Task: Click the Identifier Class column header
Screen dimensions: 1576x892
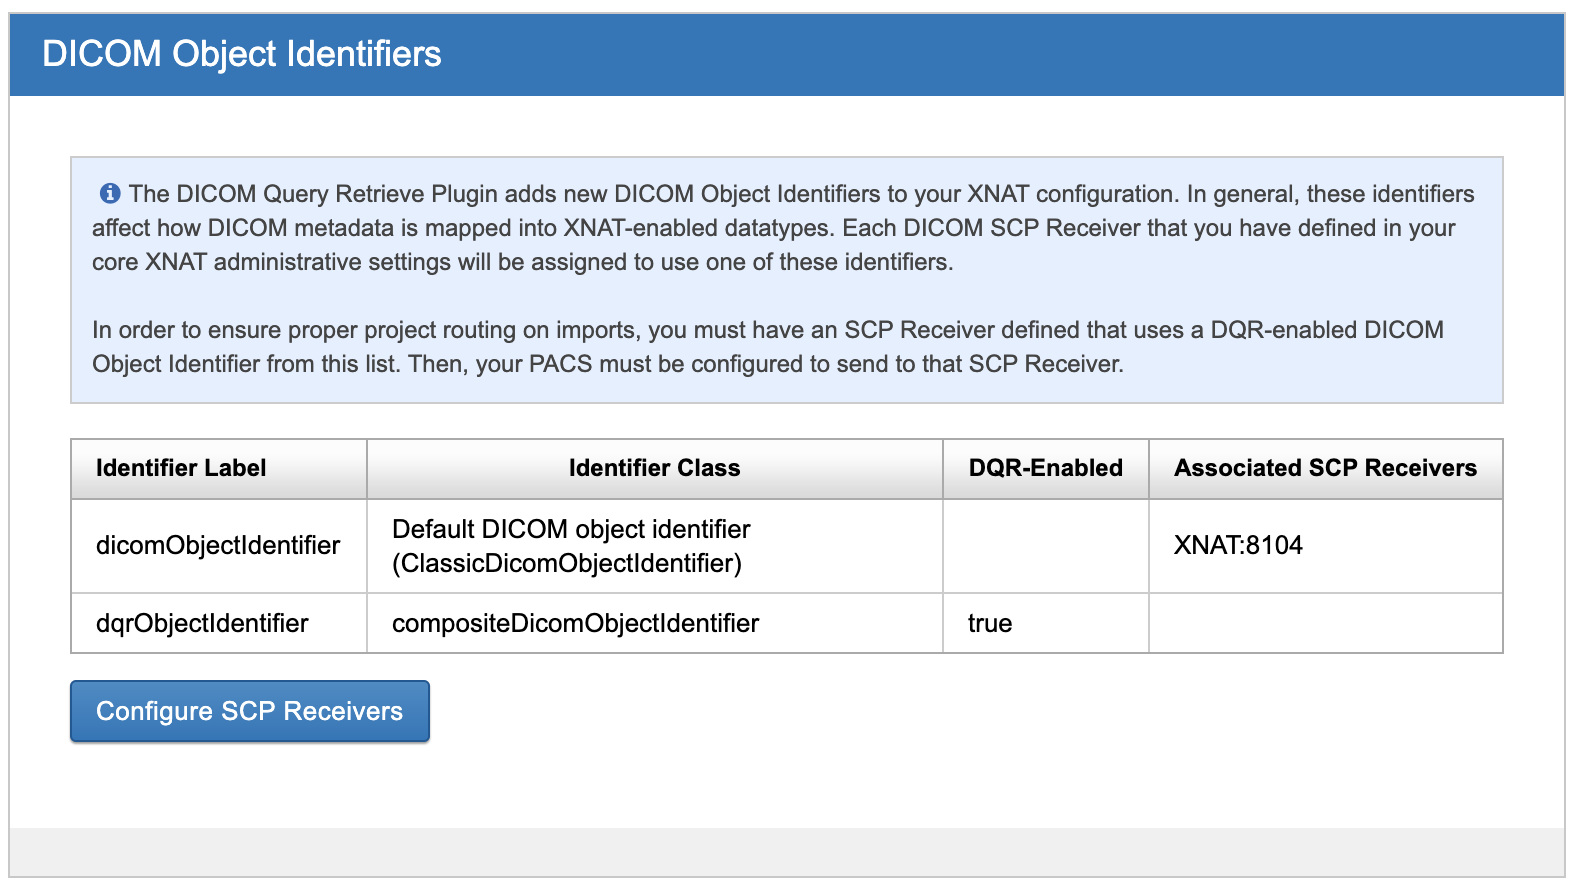Action: tap(654, 468)
